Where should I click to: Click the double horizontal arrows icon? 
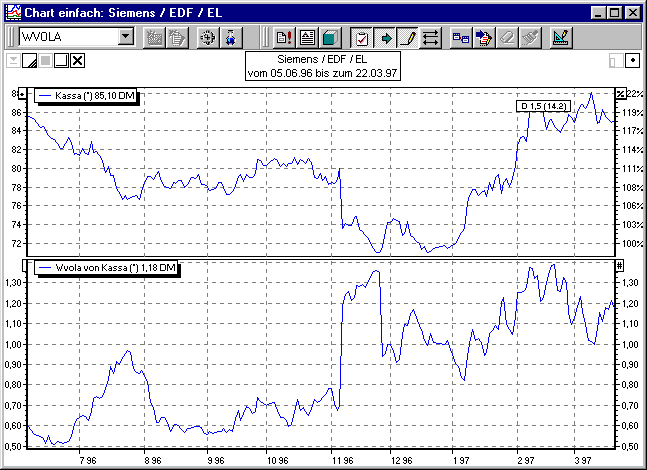pyautogui.click(x=431, y=37)
